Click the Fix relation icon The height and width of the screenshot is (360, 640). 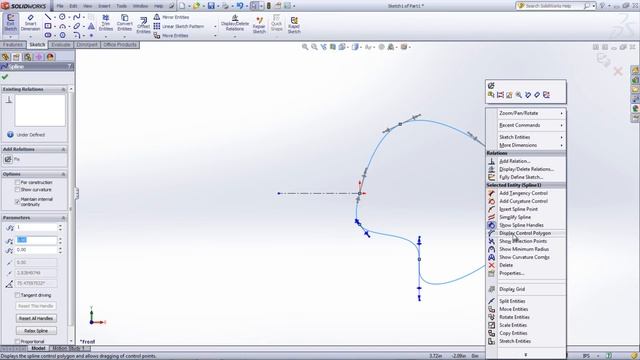(8, 160)
